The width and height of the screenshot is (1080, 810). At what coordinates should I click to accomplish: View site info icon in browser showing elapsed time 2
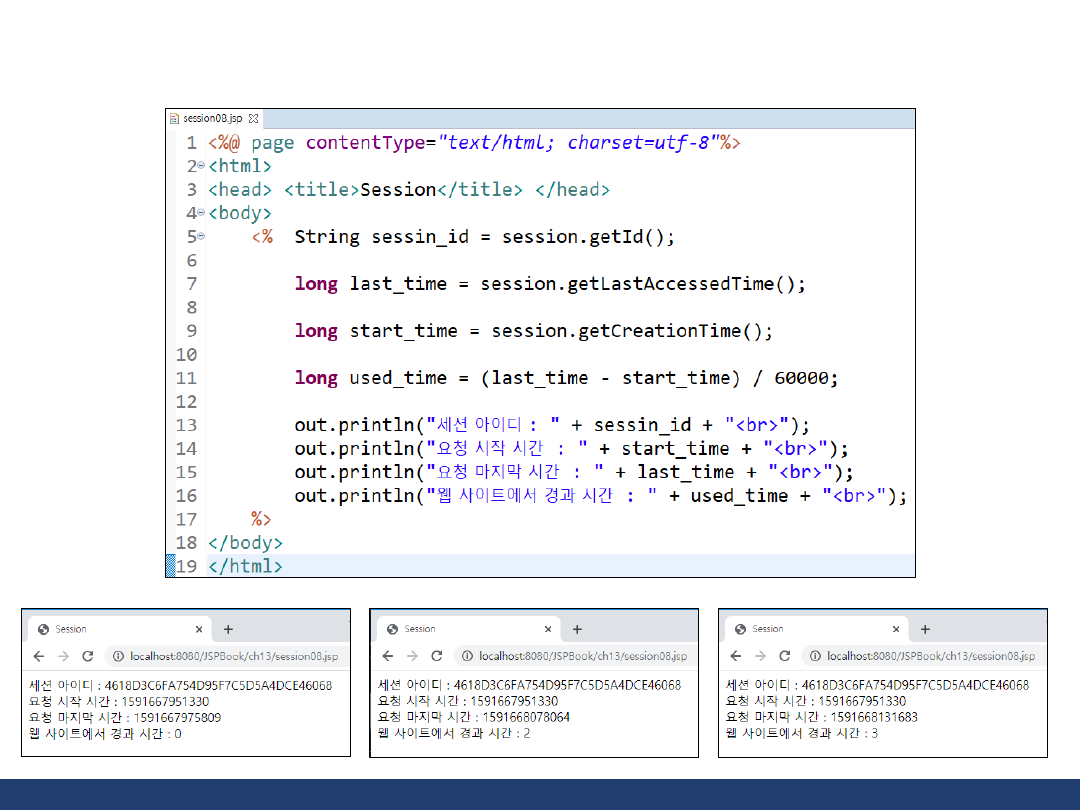(x=467, y=656)
